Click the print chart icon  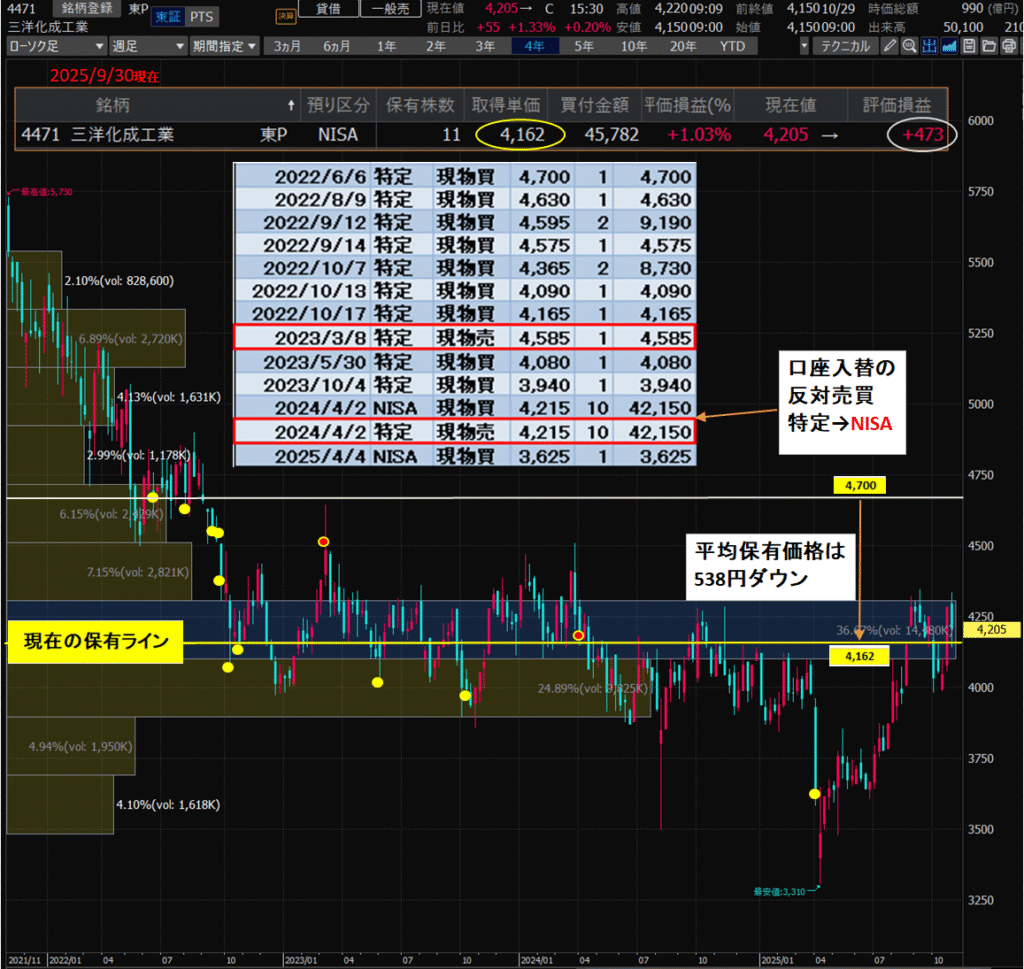click(x=1007, y=46)
